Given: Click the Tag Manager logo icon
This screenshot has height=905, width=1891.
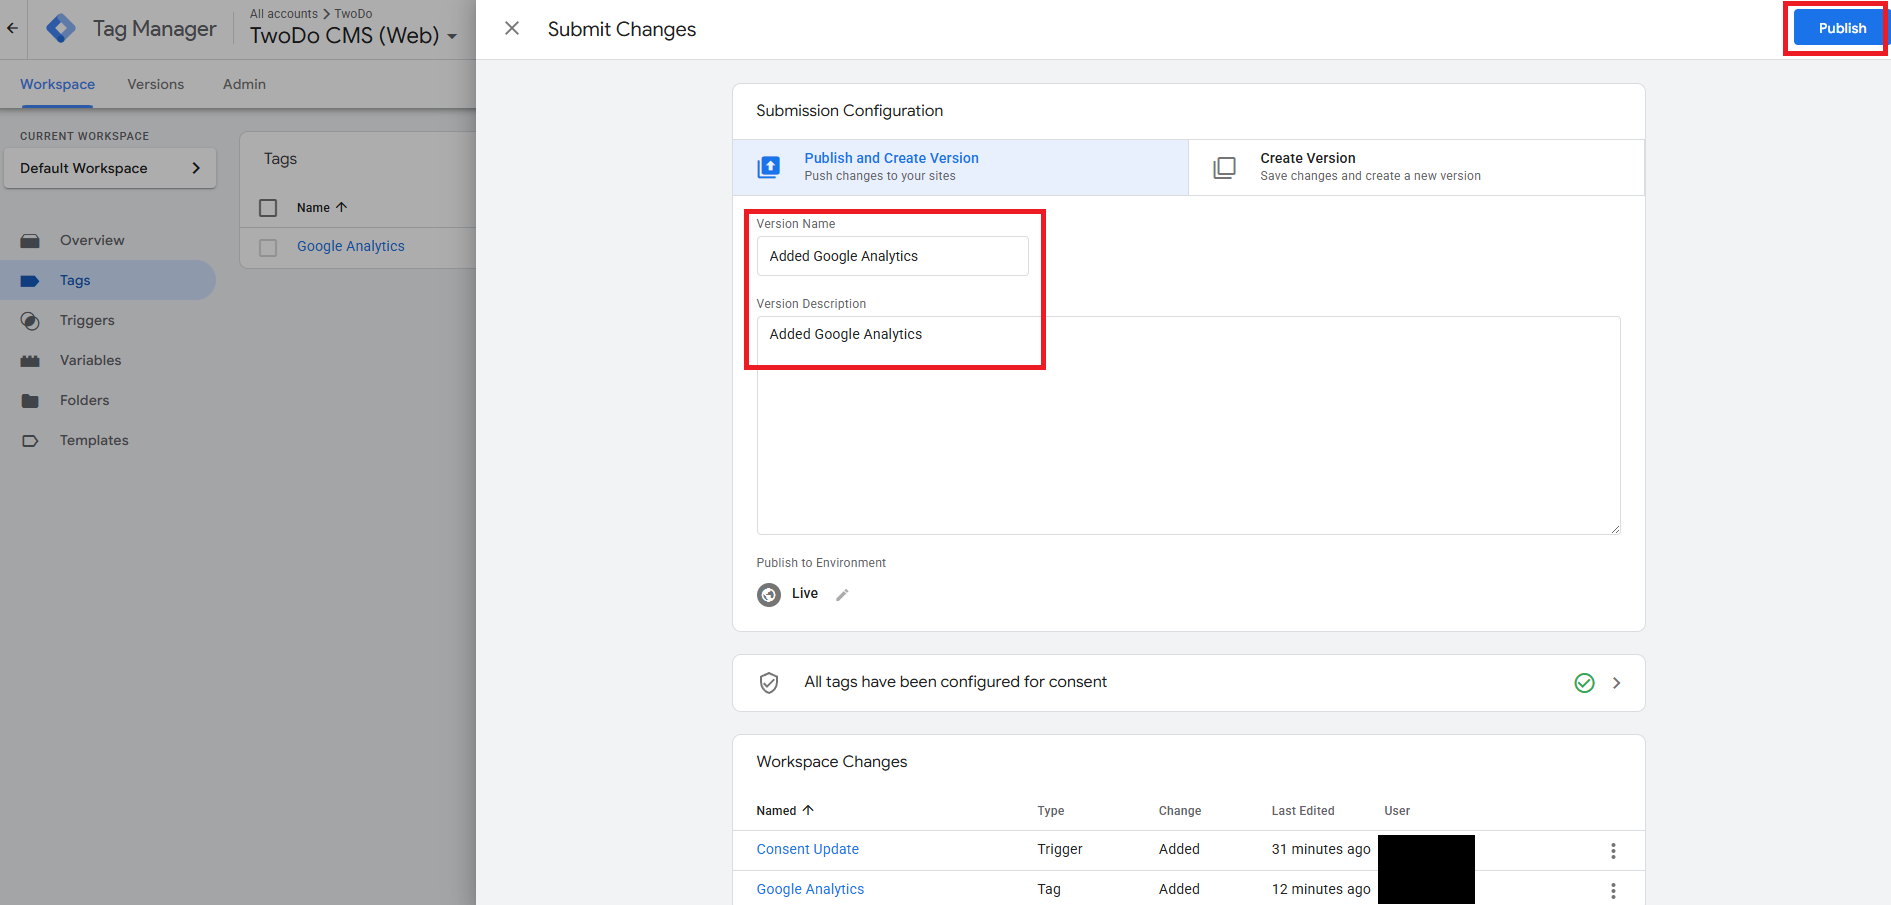Looking at the screenshot, I should point(61,29).
